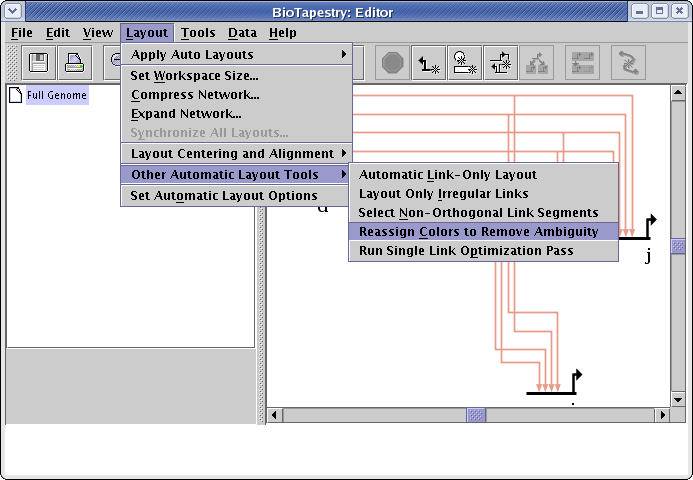Click the curved path toolbar icon
Screen dimensions: 693x480
pyautogui.click(x=627, y=63)
